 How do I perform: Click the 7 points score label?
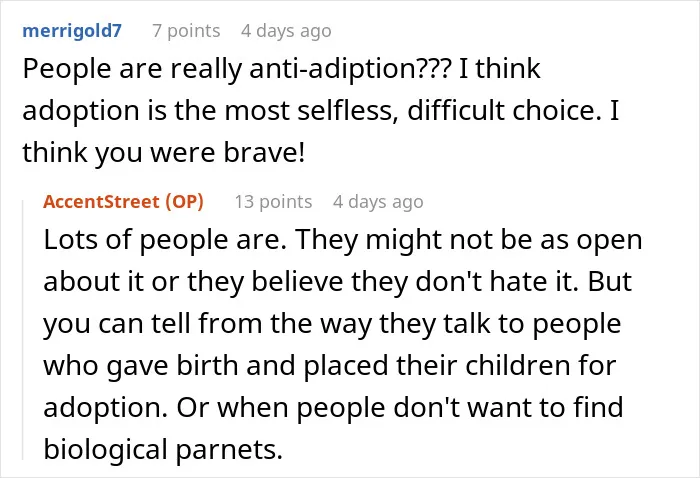coord(186,31)
